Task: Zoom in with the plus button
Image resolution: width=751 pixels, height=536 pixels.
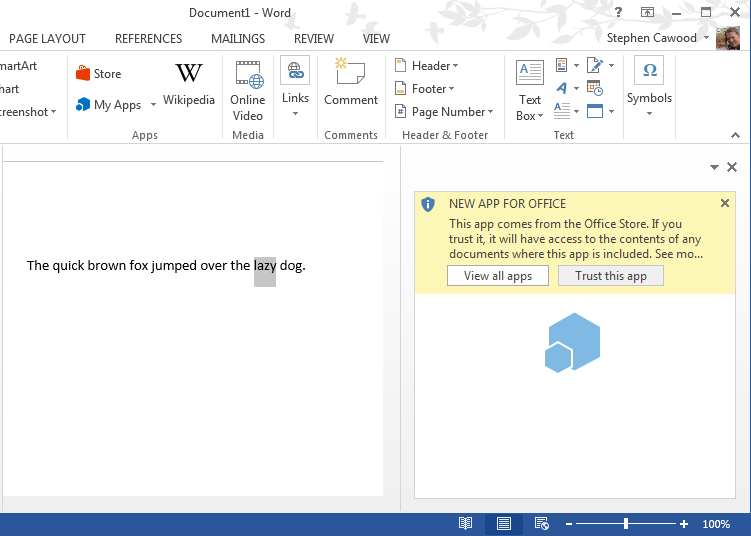Action: click(x=684, y=524)
